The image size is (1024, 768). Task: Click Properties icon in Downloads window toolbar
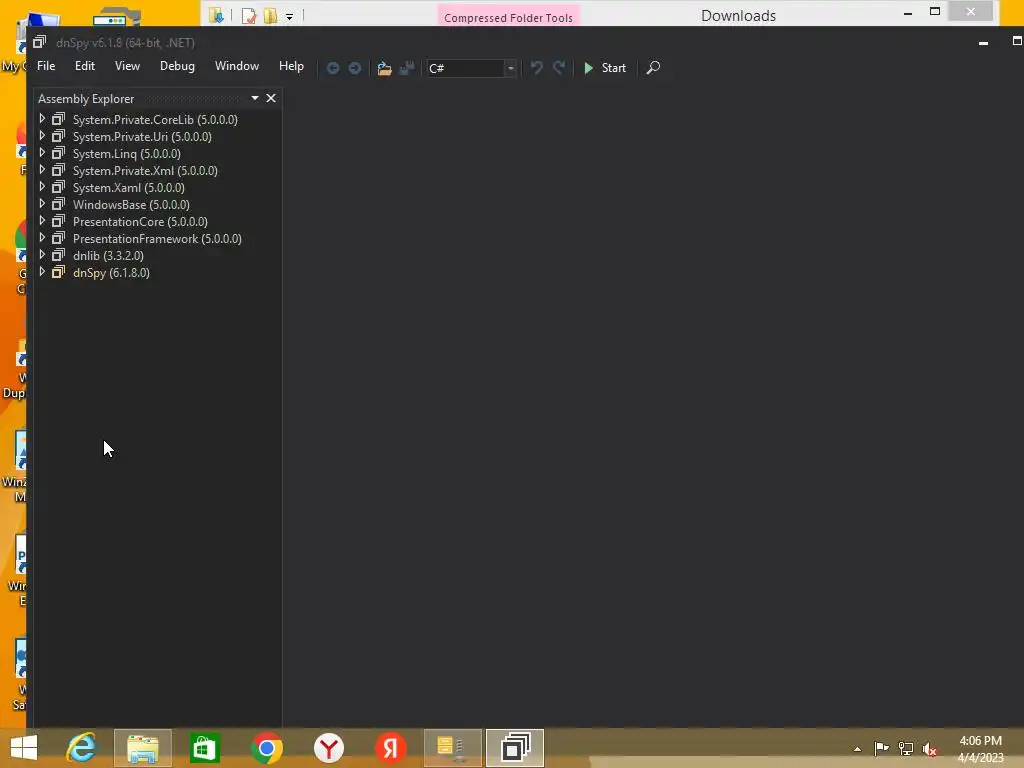249,16
